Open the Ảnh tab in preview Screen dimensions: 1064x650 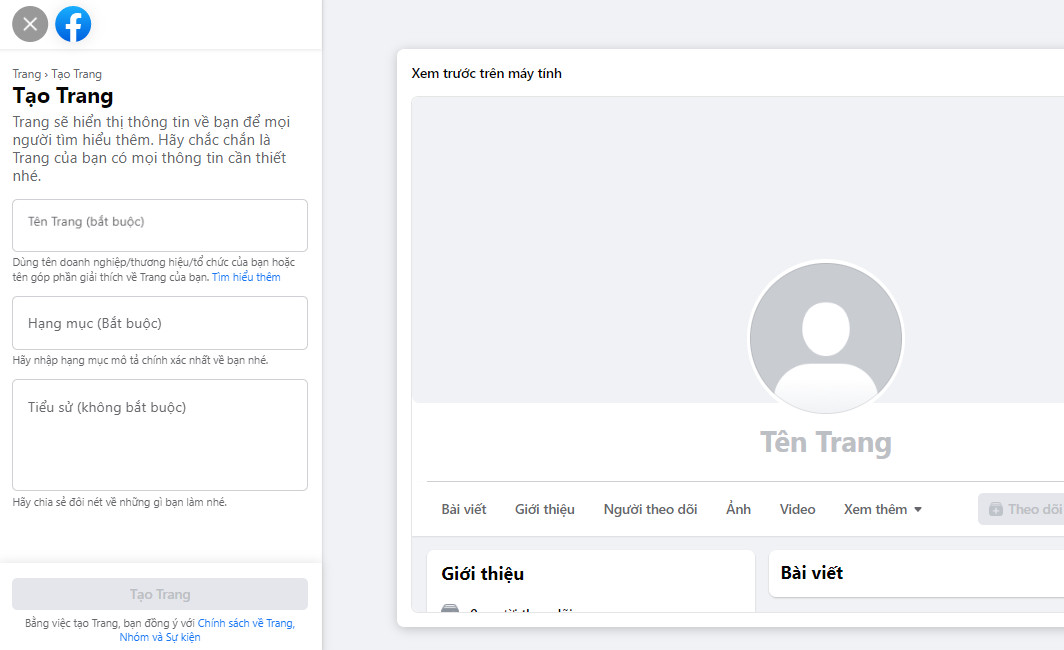point(738,510)
